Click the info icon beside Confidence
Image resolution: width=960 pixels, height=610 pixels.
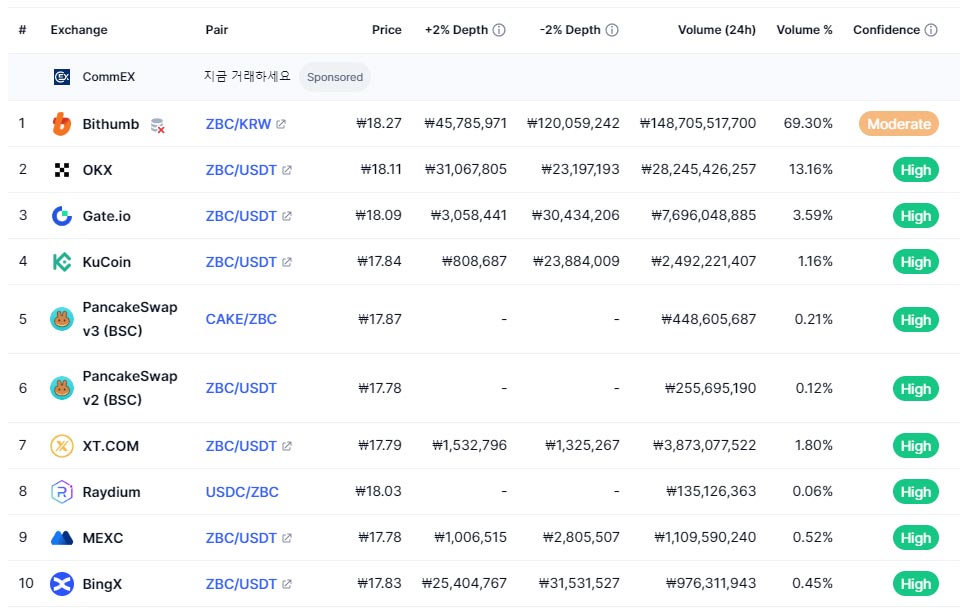click(x=931, y=30)
